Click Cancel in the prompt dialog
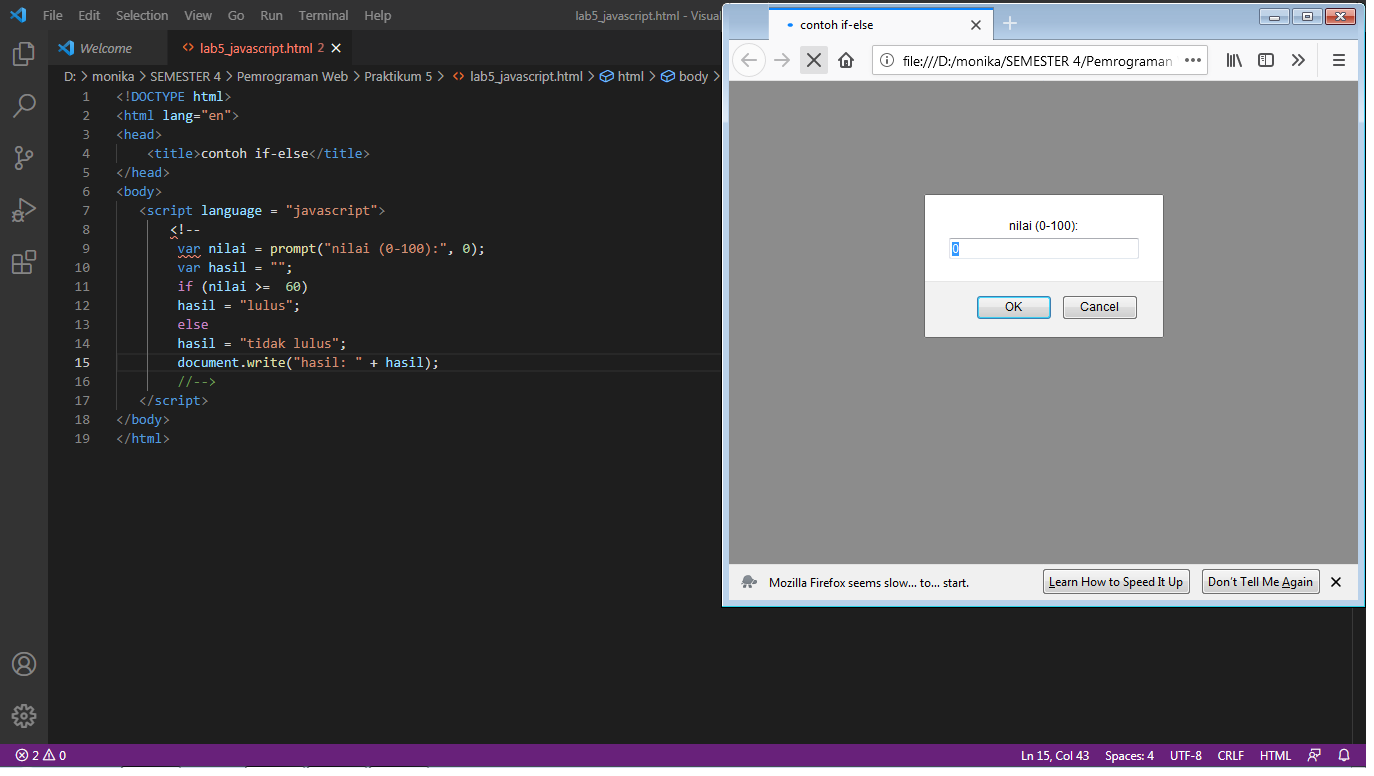 tap(1099, 307)
